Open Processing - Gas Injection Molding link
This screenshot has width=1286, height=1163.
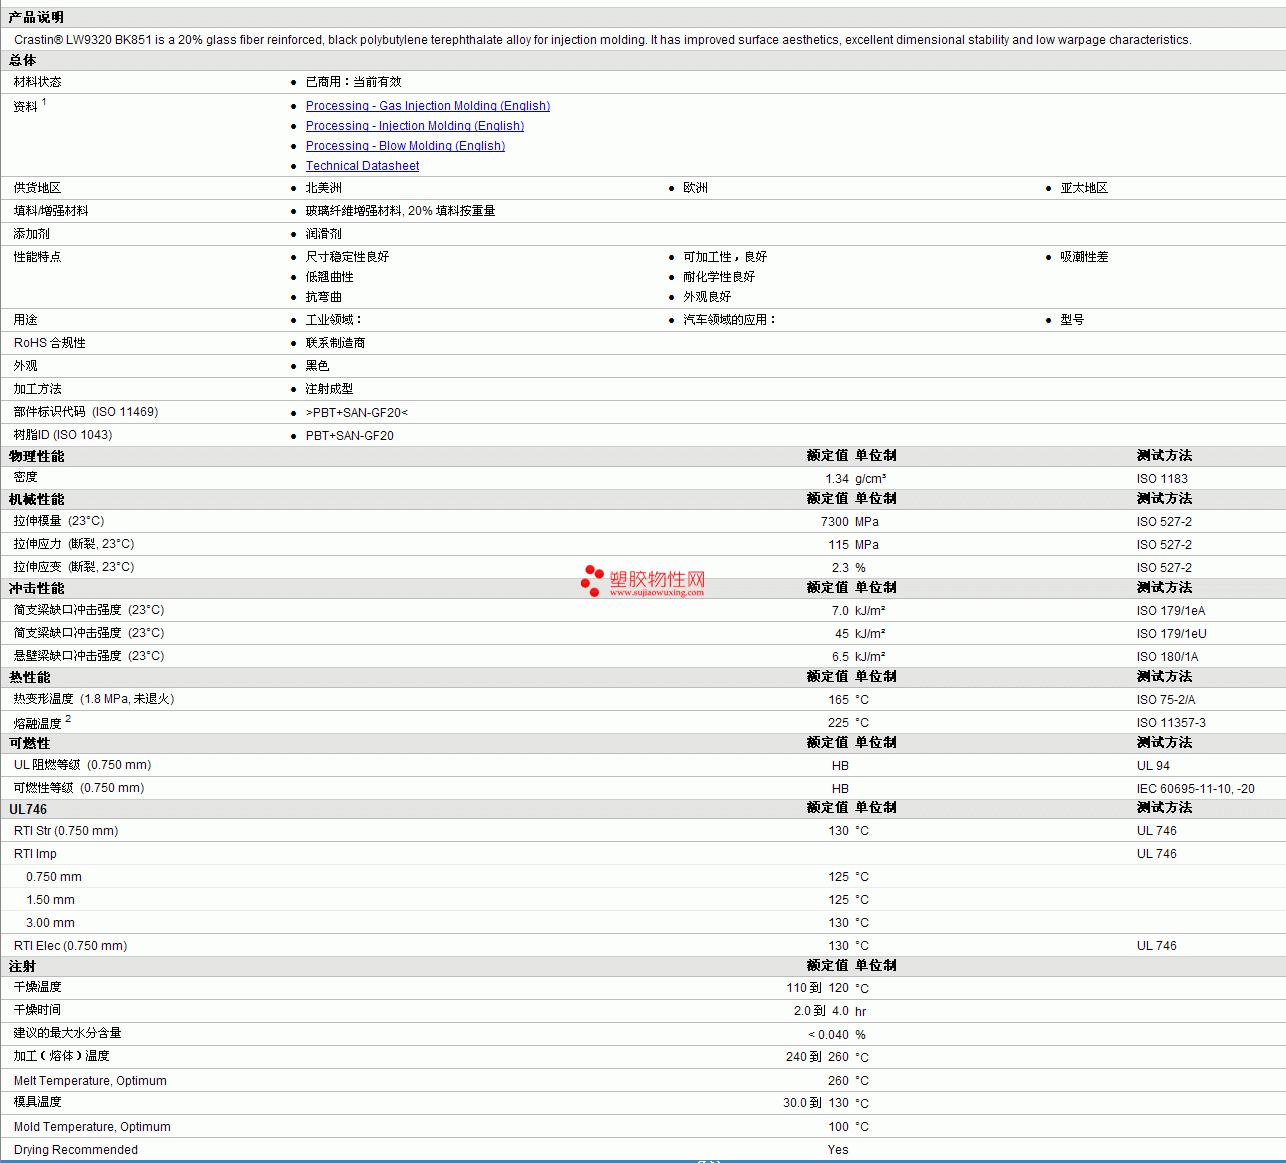[427, 106]
